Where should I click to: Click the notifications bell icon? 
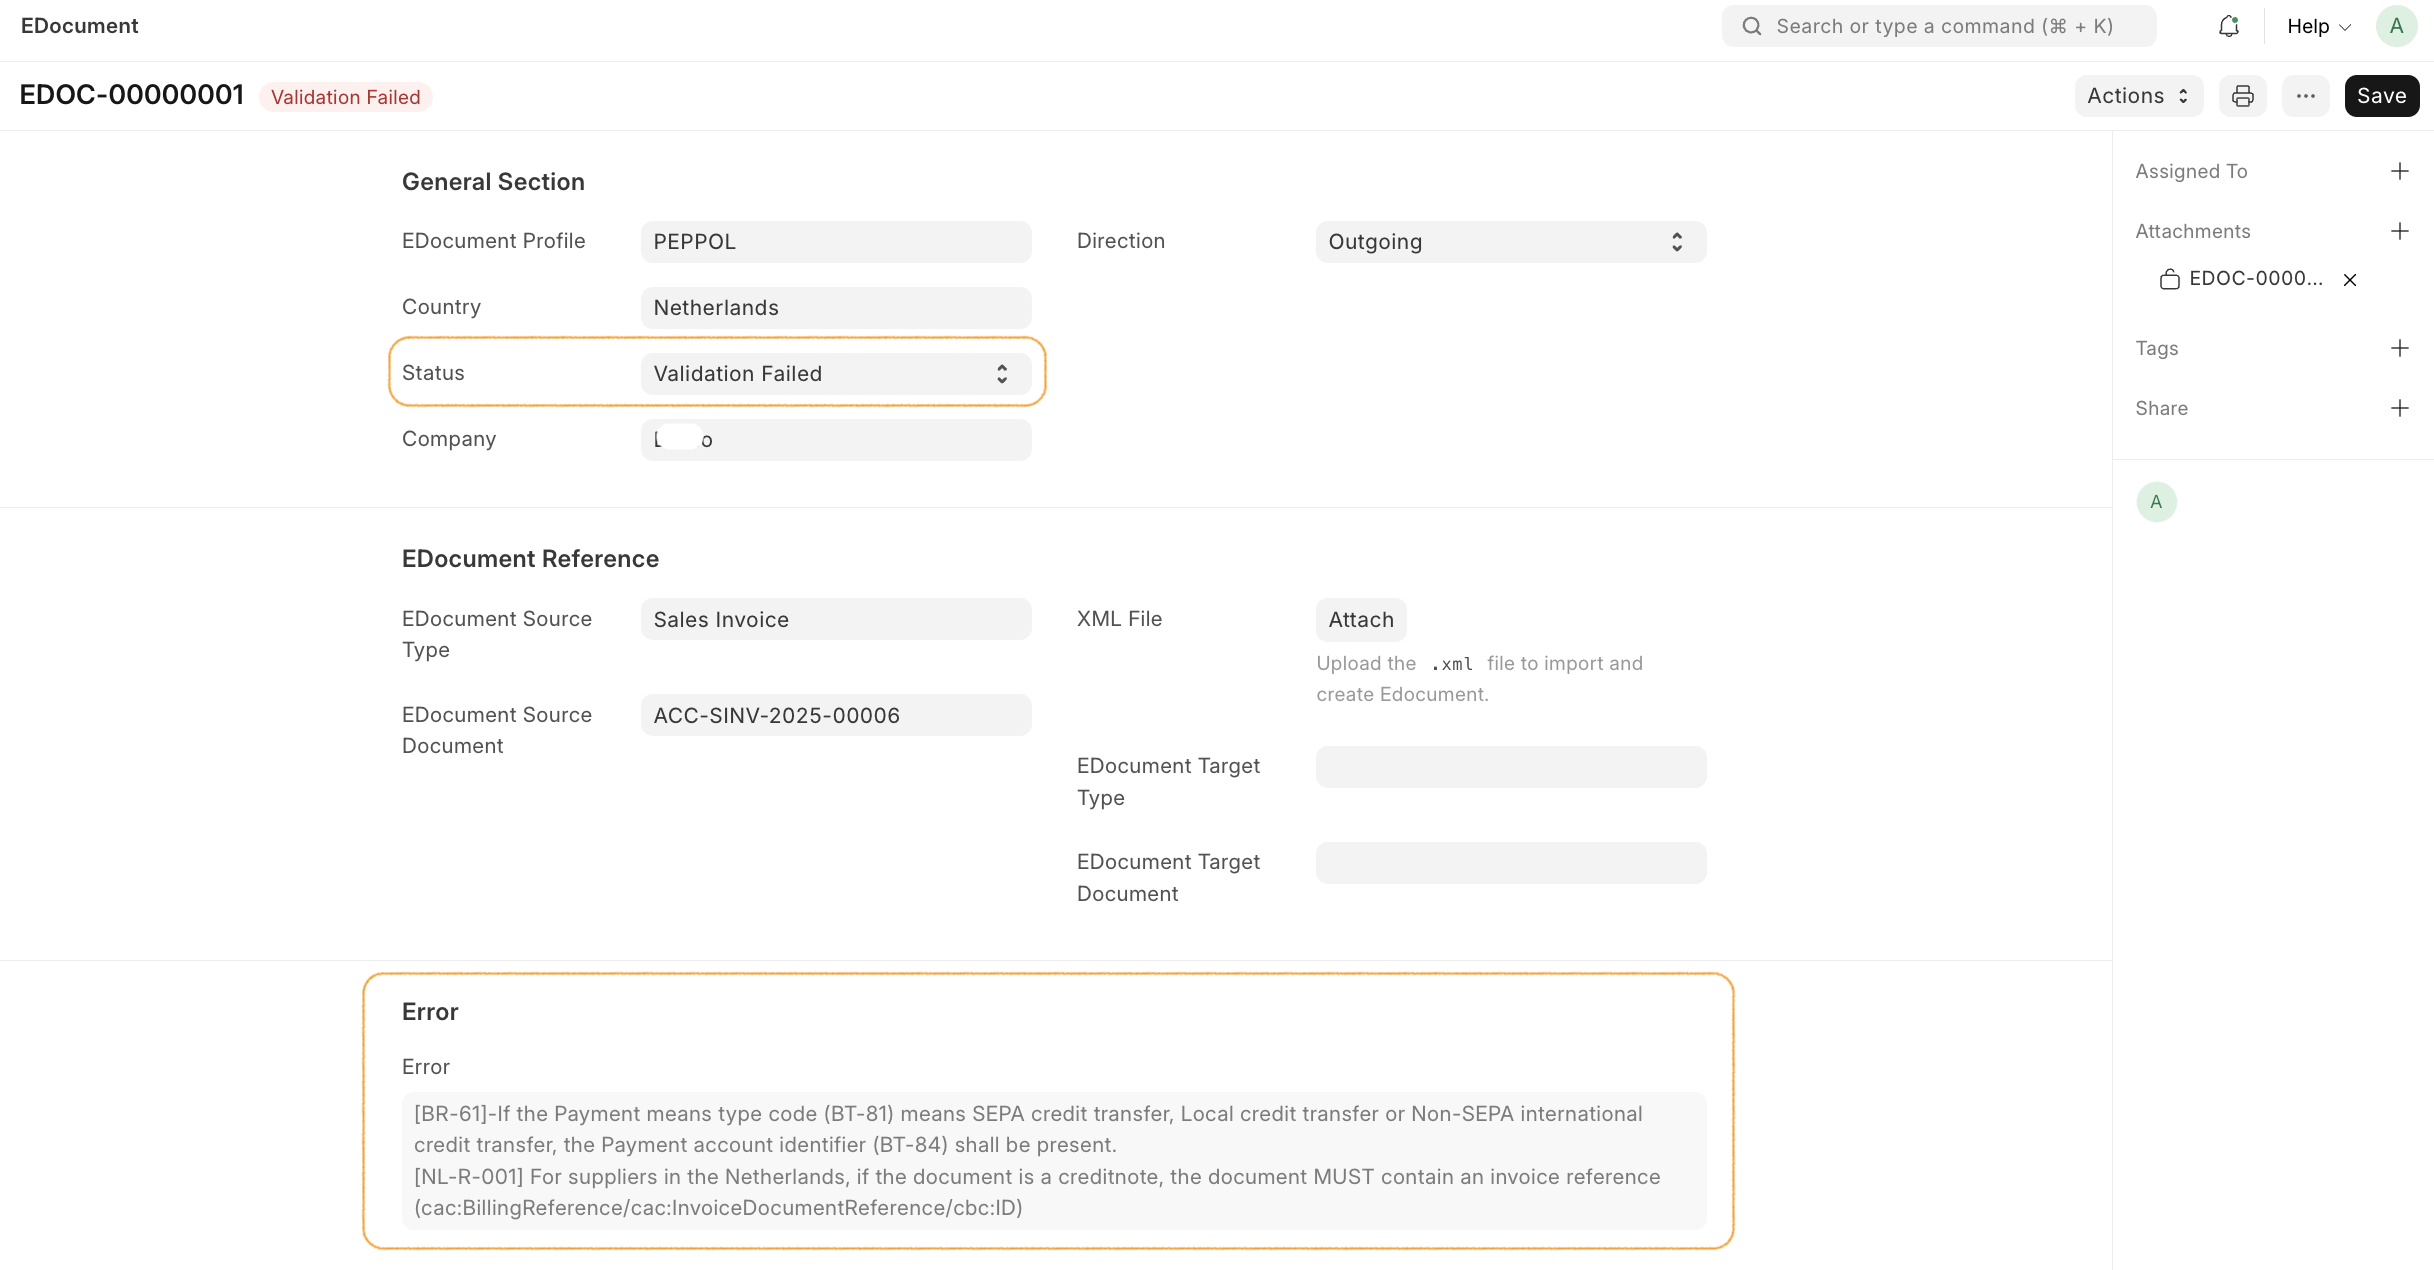click(x=2228, y=26)
